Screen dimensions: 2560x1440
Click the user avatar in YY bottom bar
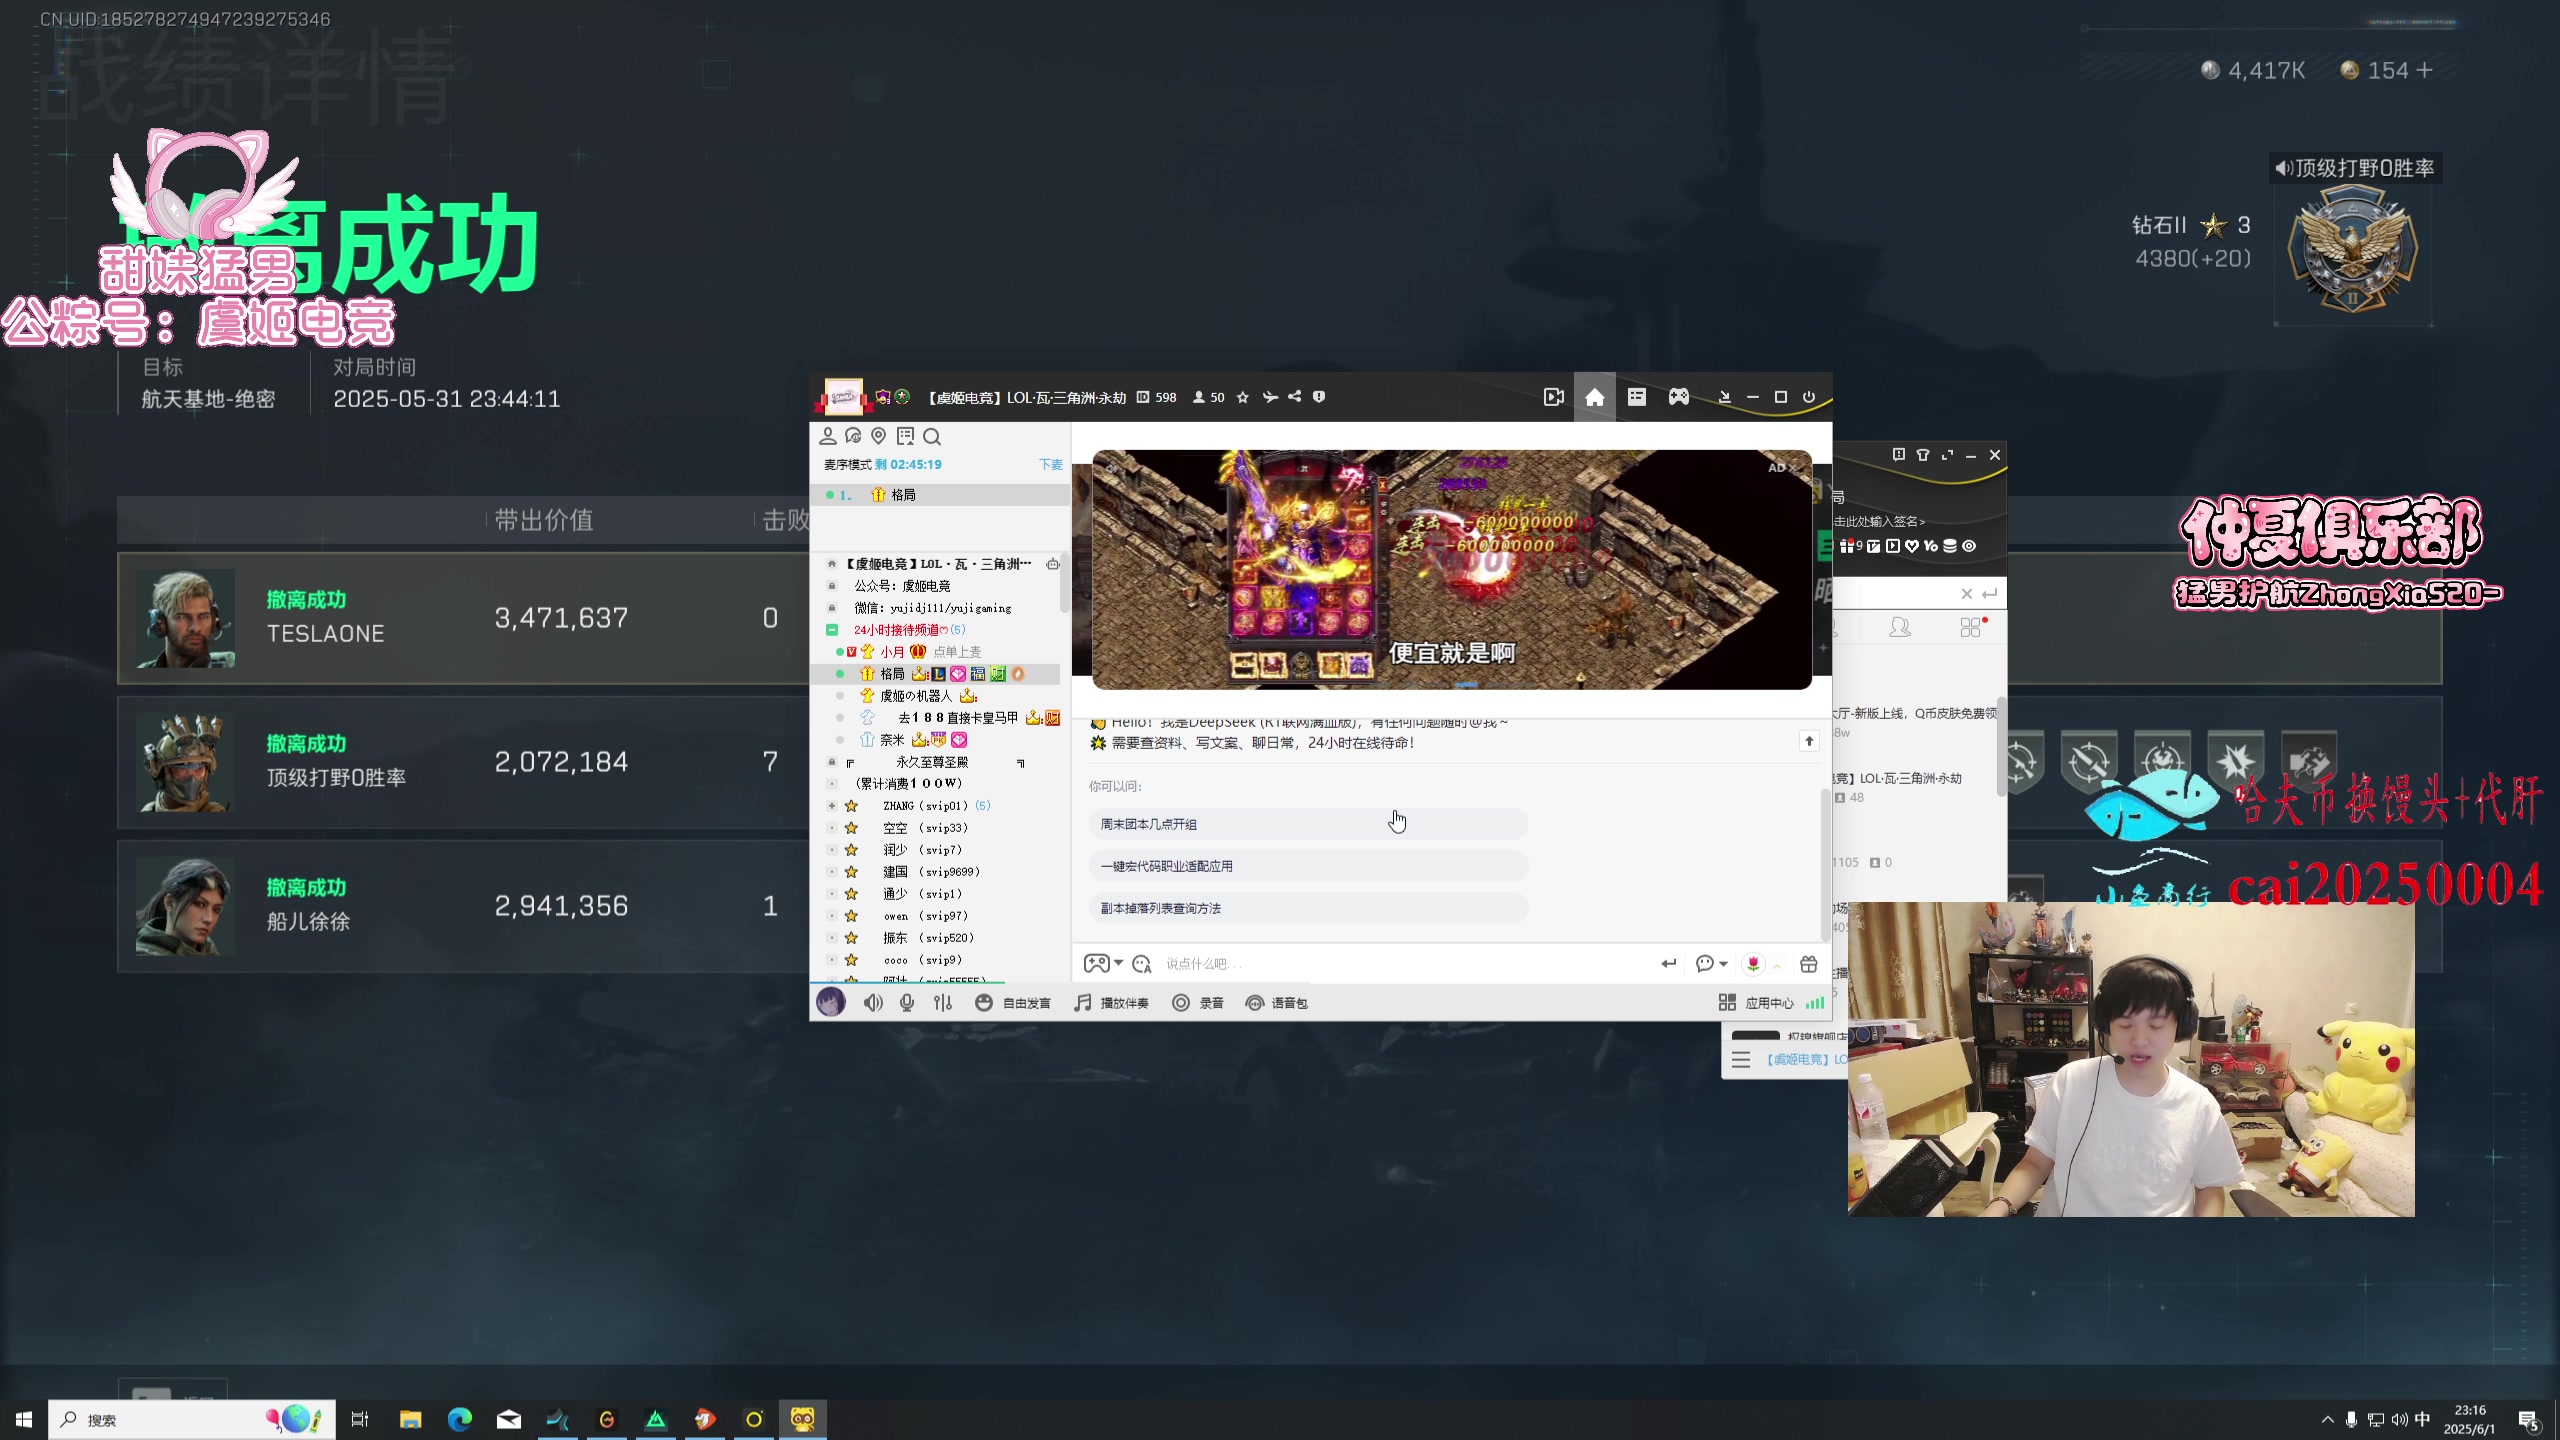click(x=831, y=1002)
